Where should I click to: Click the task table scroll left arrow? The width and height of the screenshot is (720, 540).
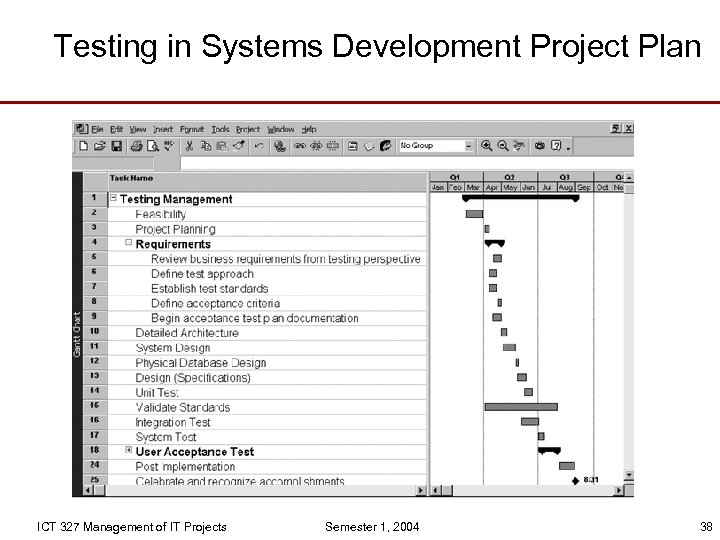click(88, 490)
